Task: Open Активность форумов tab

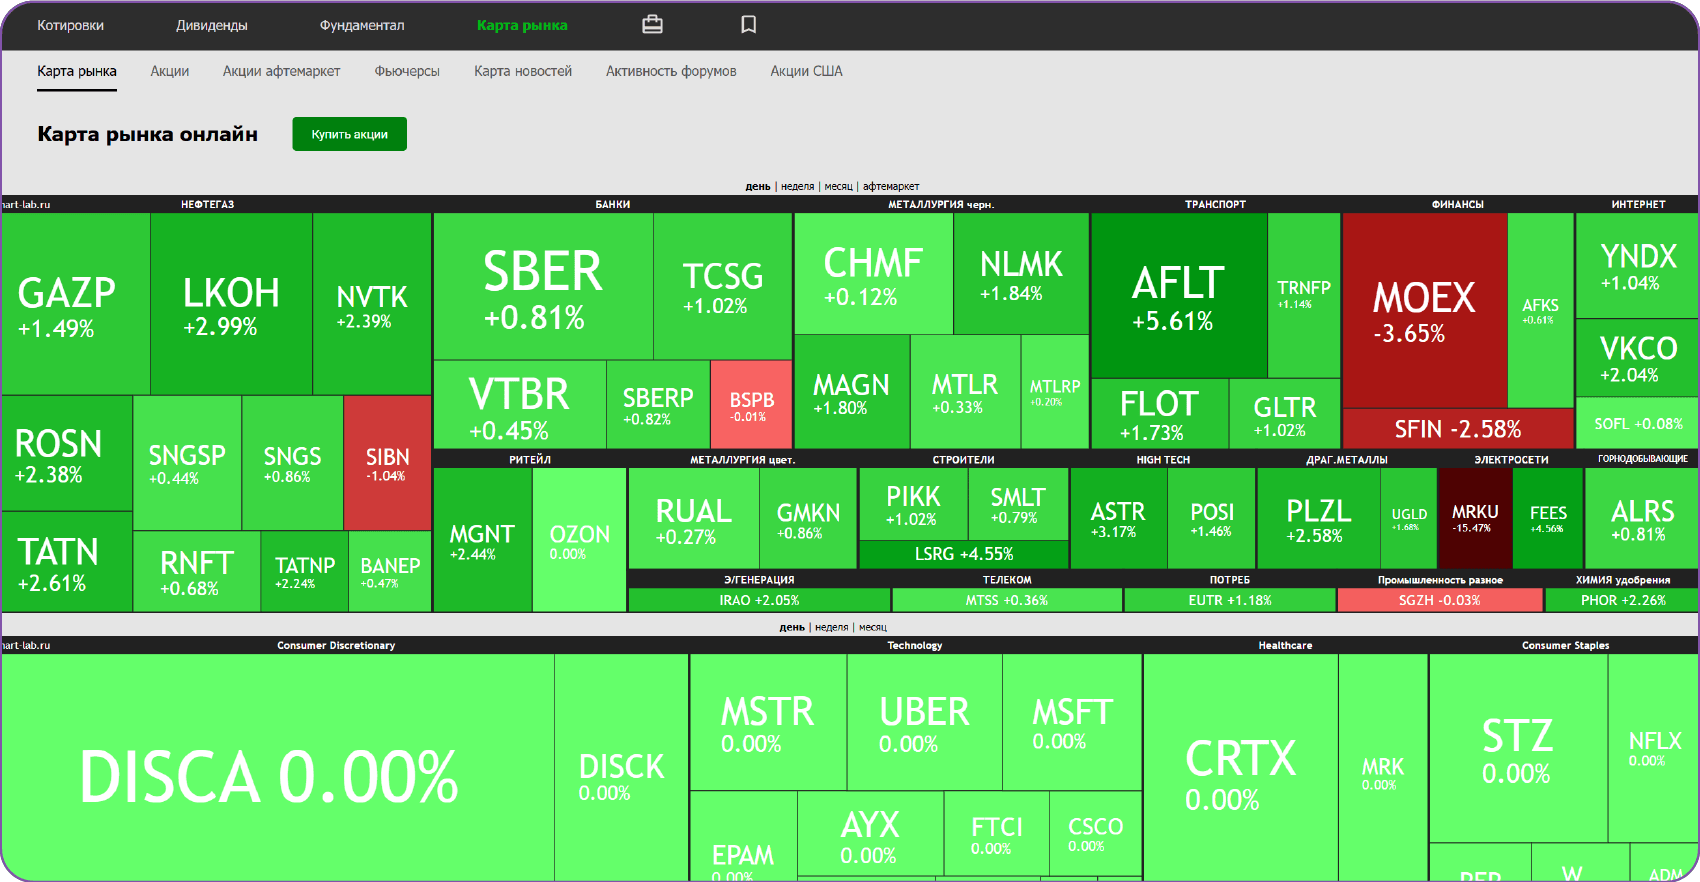Action: [x=671, y=71]
